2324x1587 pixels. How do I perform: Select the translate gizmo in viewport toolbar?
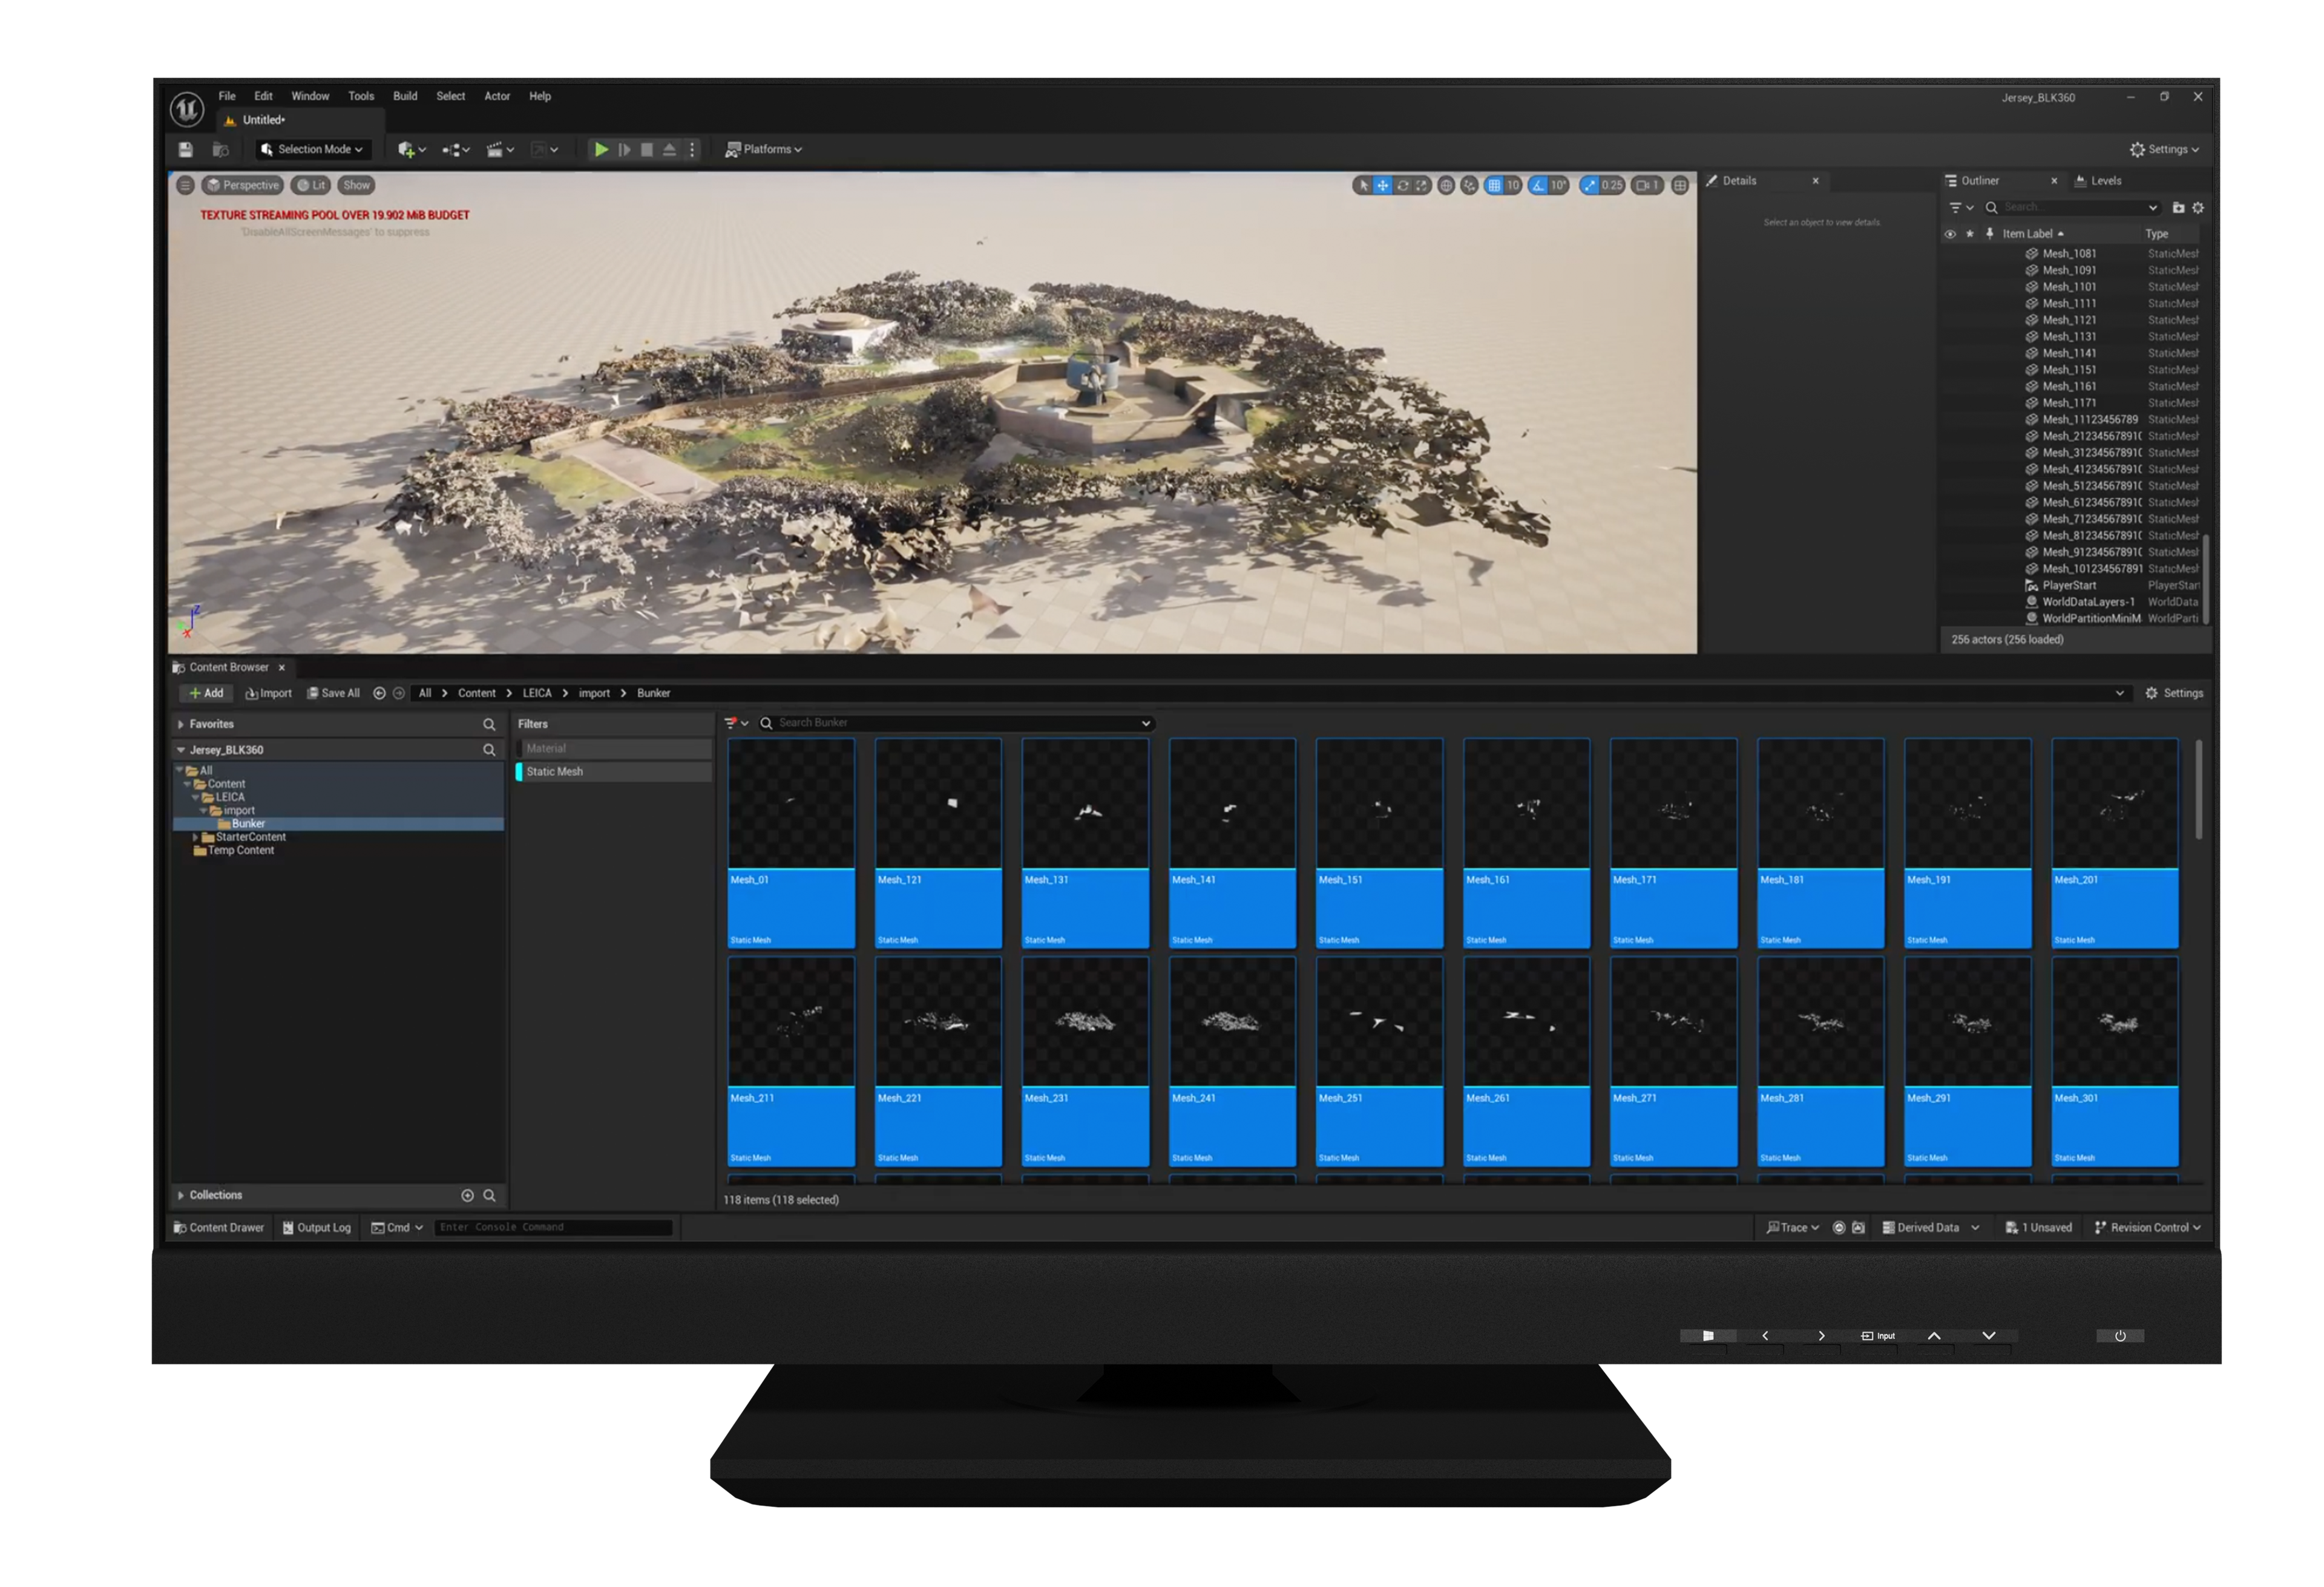pos(1382,185)
